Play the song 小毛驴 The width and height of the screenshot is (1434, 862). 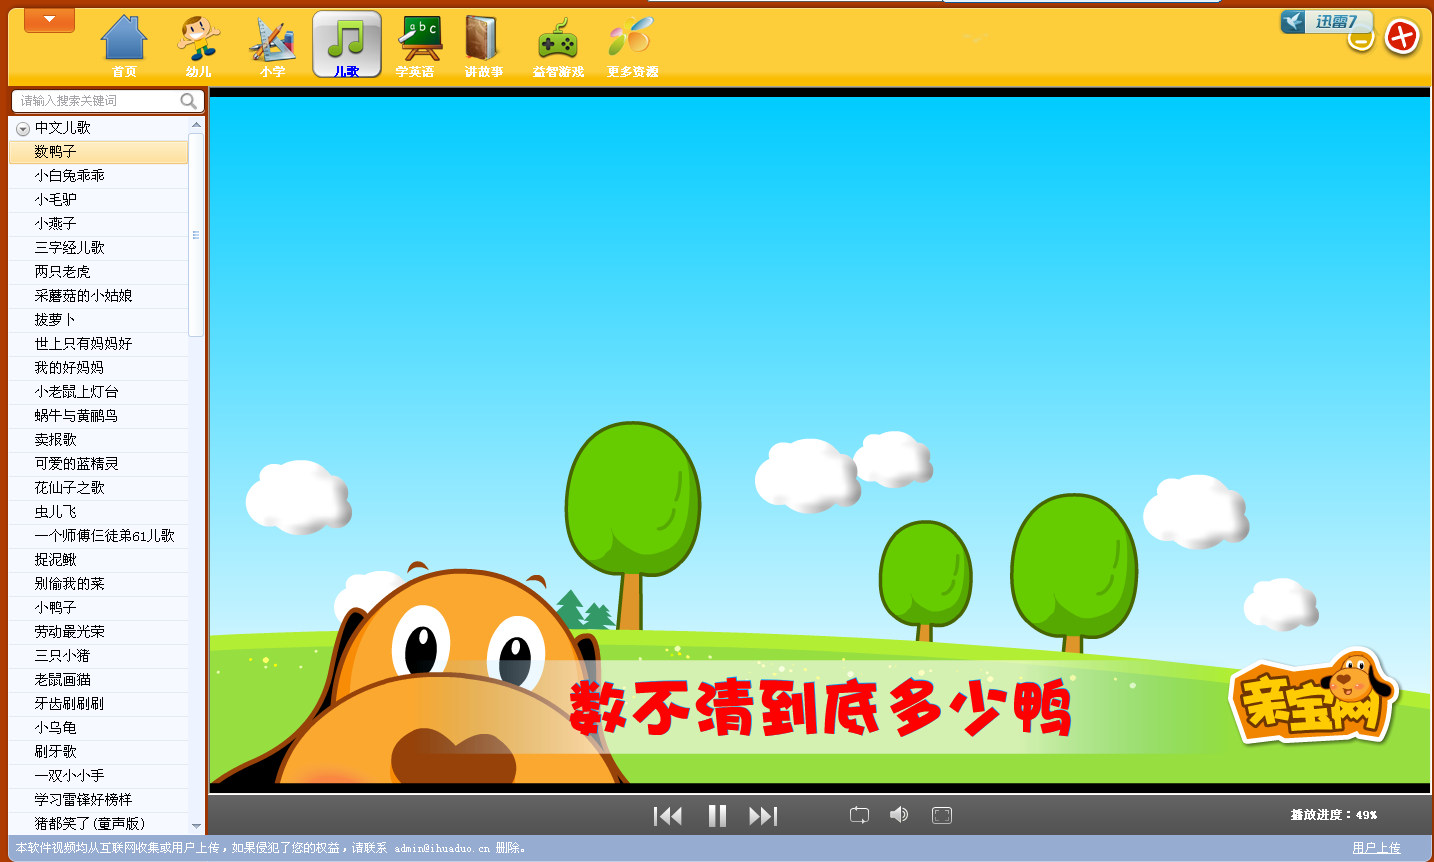98,200
